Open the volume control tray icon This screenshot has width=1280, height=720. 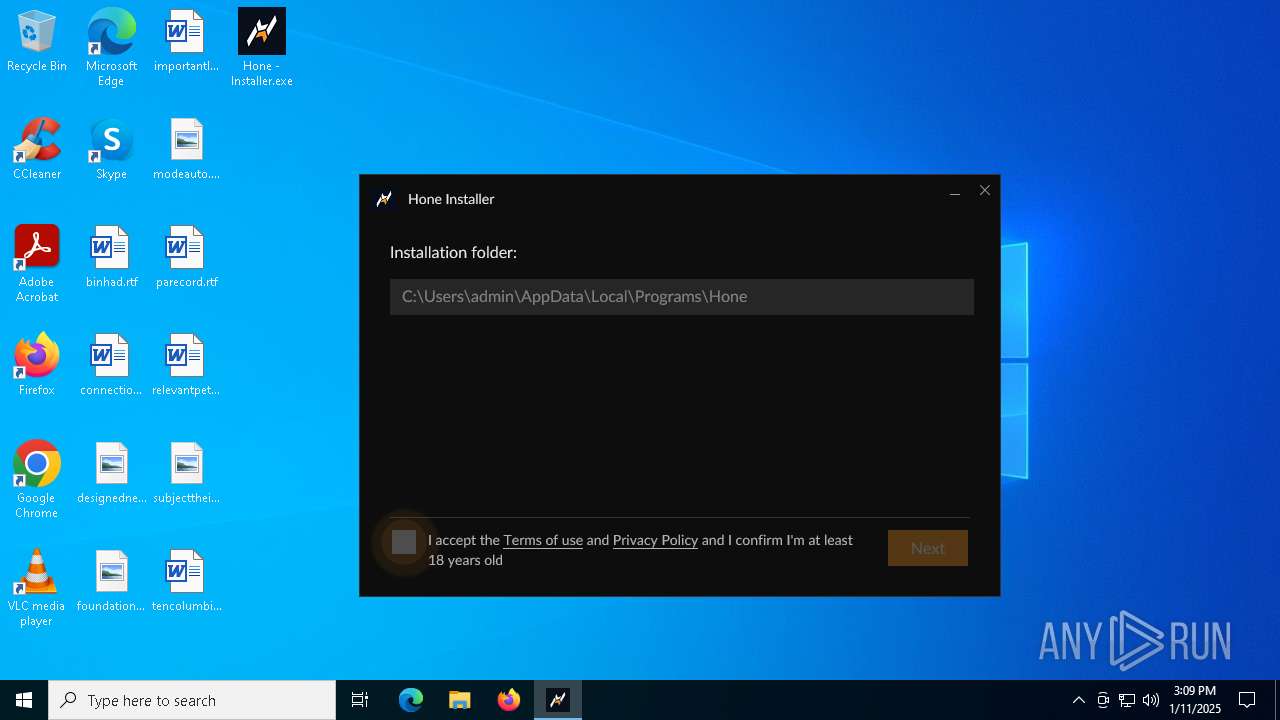click(1151, 700)
